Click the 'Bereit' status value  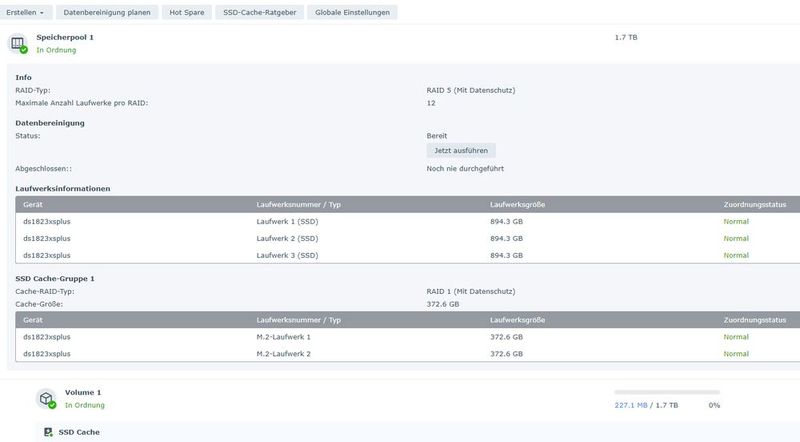click(x=437, y=136)
